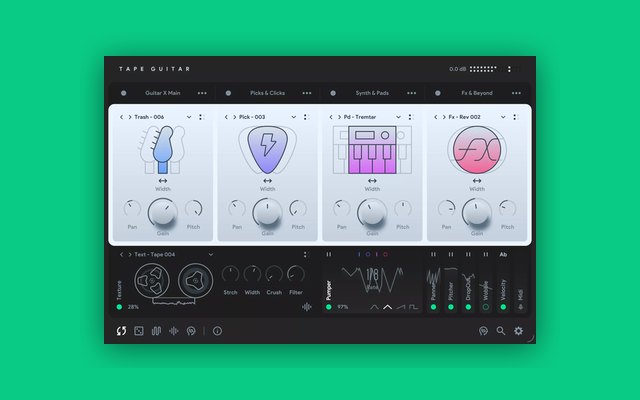Viewport: 640px width, 400px height.
Task: Toggle the Picks & Clicks layer power dot
Action: click(x=228, y=93)
